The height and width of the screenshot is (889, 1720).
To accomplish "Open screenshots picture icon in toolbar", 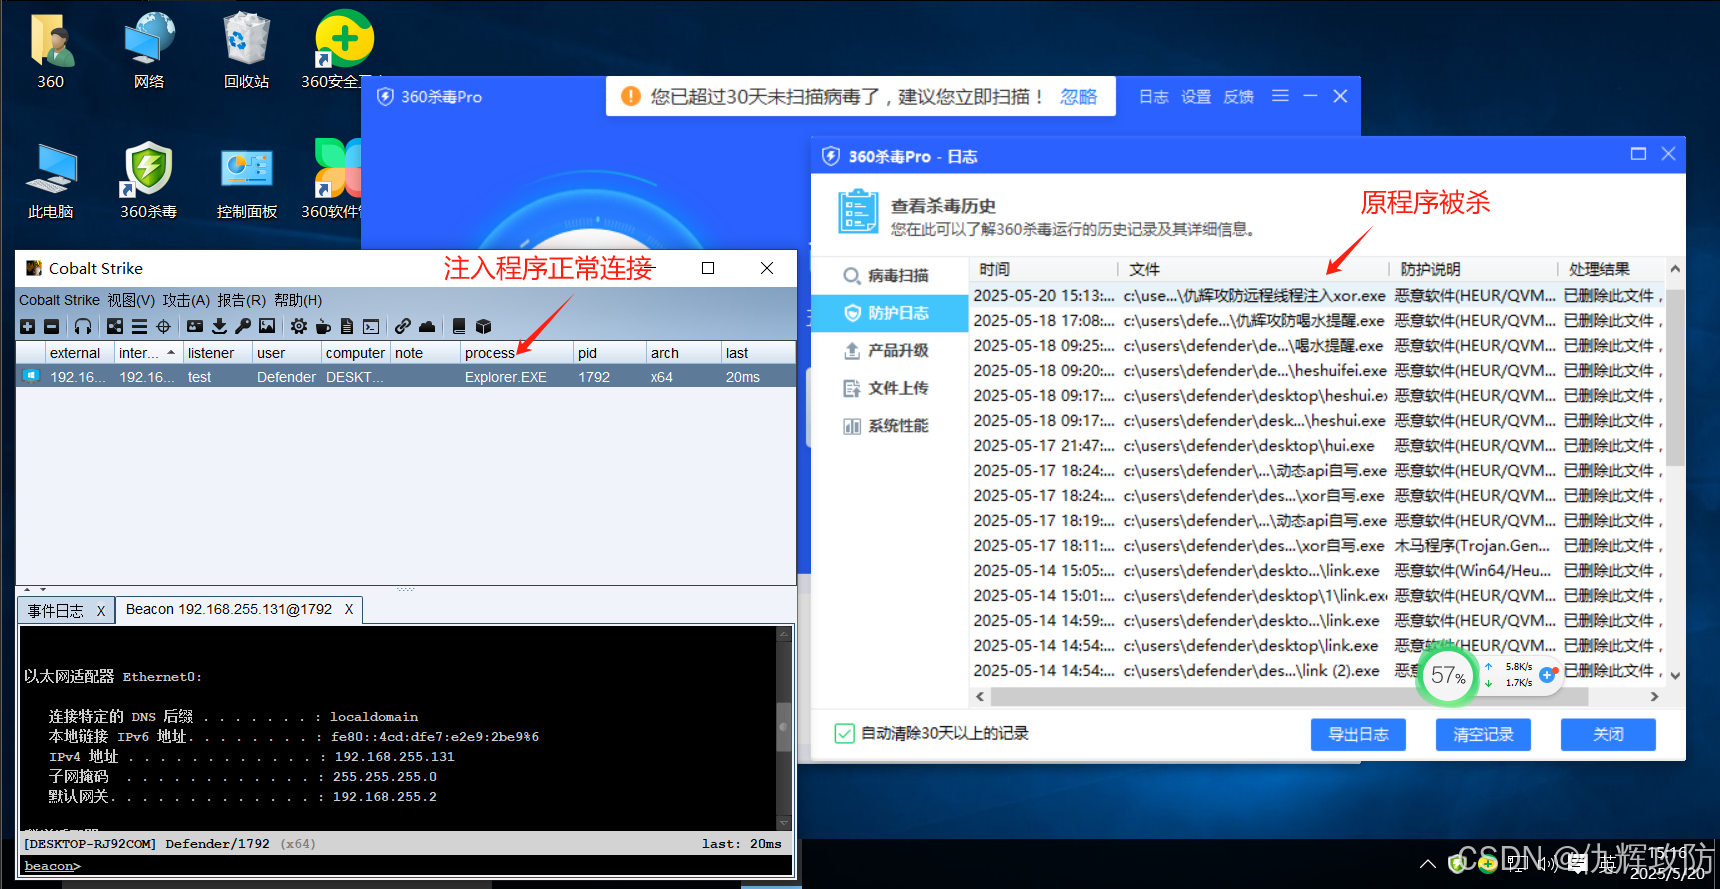I will 267,326.
